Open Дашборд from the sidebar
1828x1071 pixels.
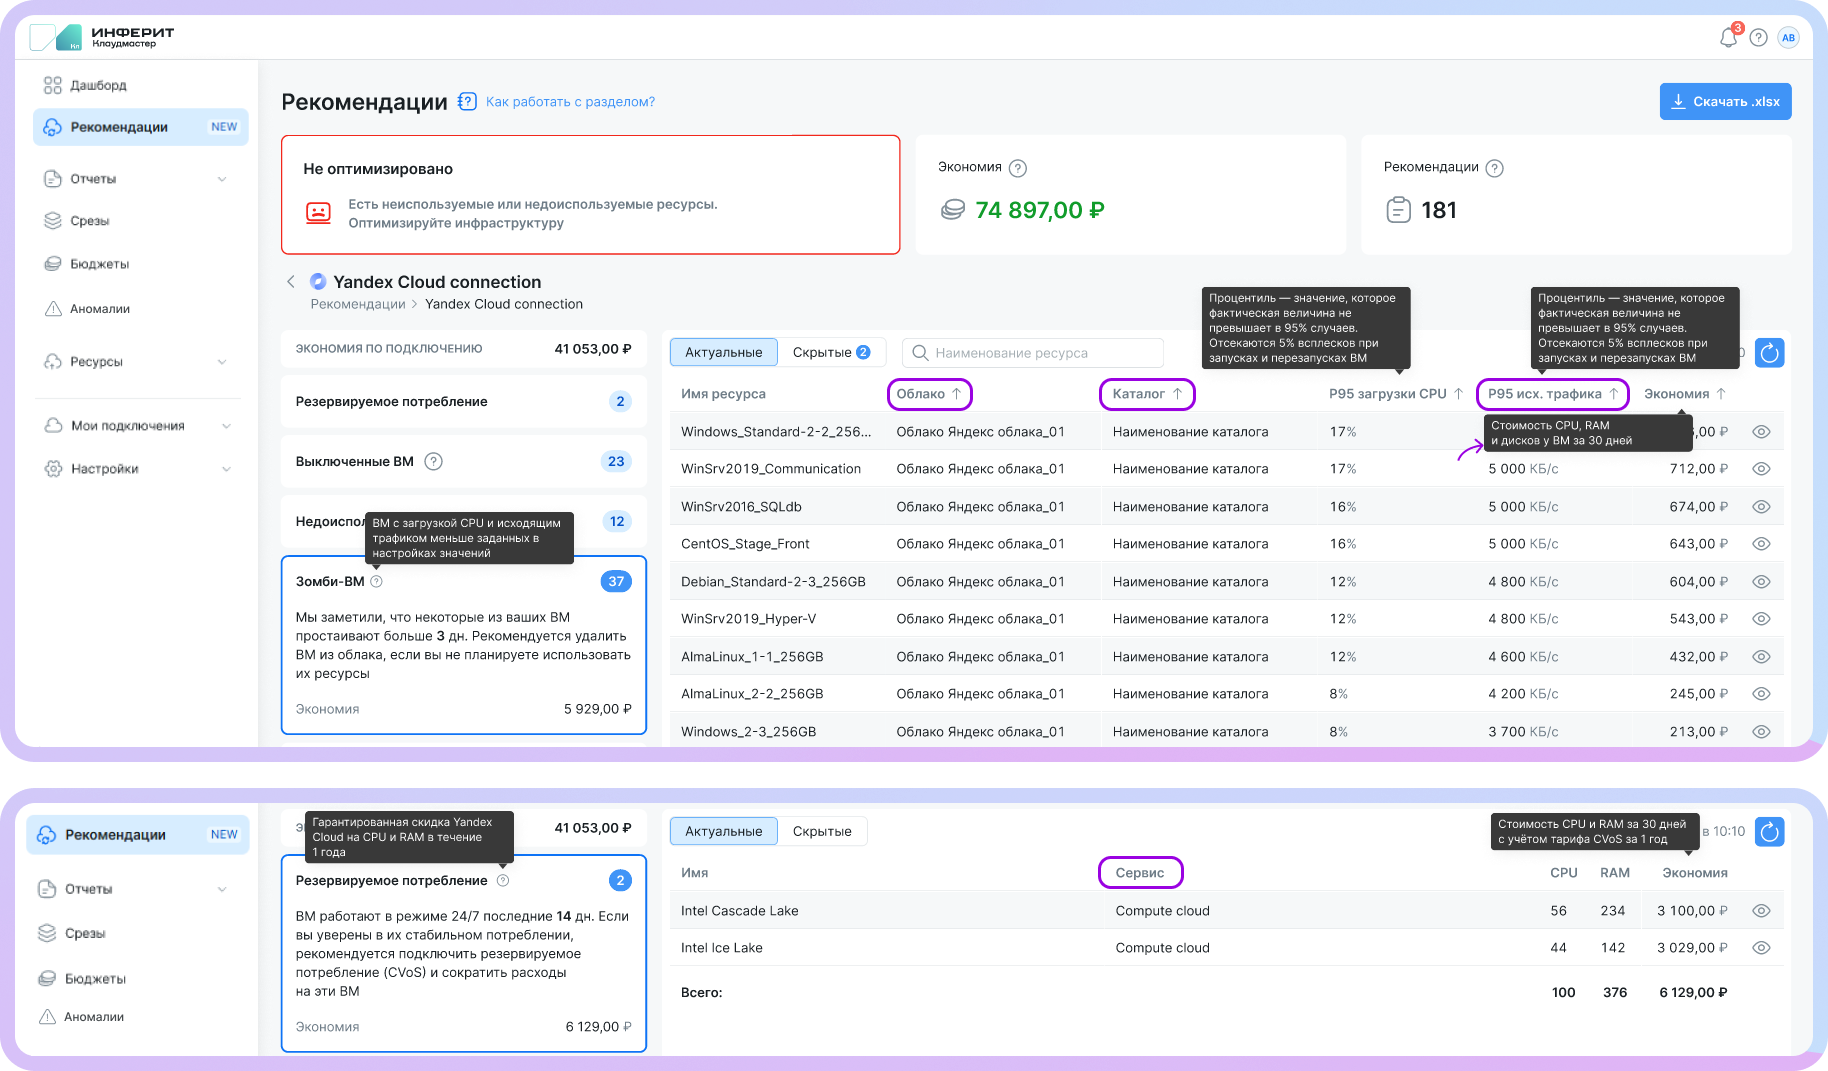tap(98, 85)
